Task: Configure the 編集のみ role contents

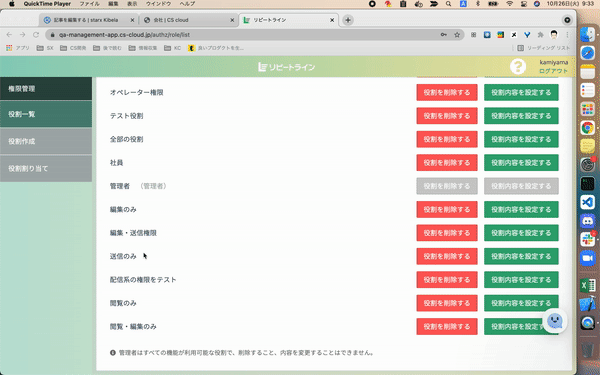Action: (x=521, y=209)
